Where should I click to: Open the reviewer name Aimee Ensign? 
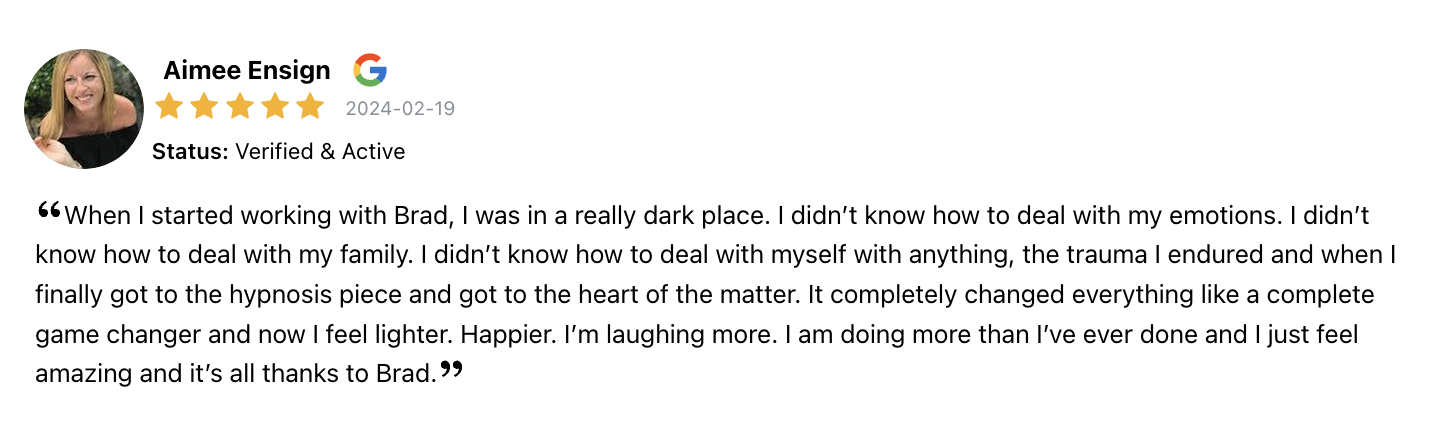(x=246, y=70)
